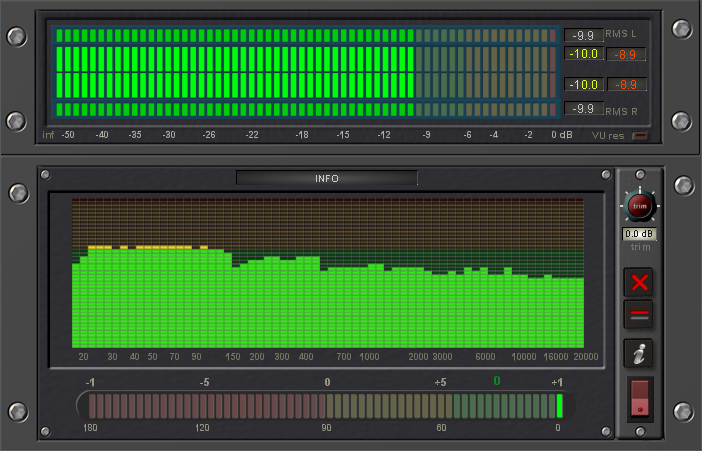Toggle the VU res switch
Image resolution: width=702 pixels, height=451 pixels.
click(640, 135)
